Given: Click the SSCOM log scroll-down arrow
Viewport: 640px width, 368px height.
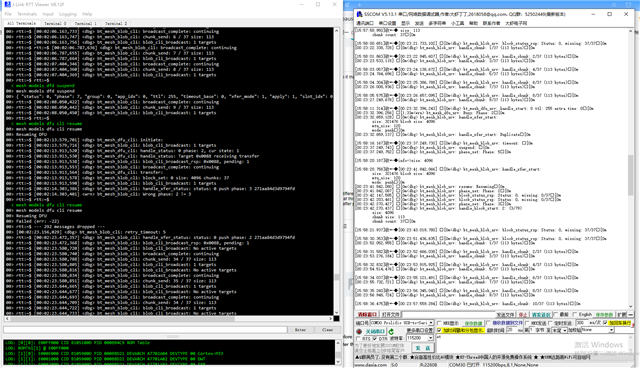Looking at the screenshot, I should [x=631, y=306].
